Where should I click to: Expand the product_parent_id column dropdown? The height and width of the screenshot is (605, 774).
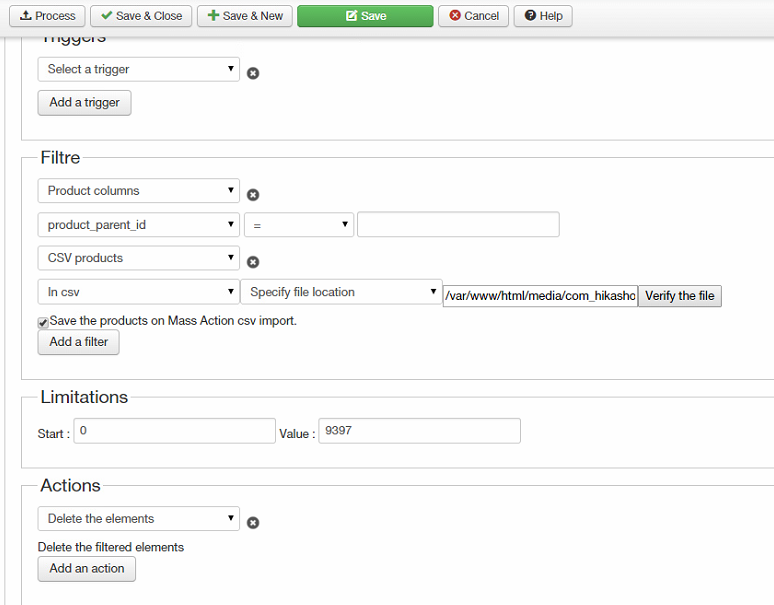pyautogui.click(x=138, y=225)
